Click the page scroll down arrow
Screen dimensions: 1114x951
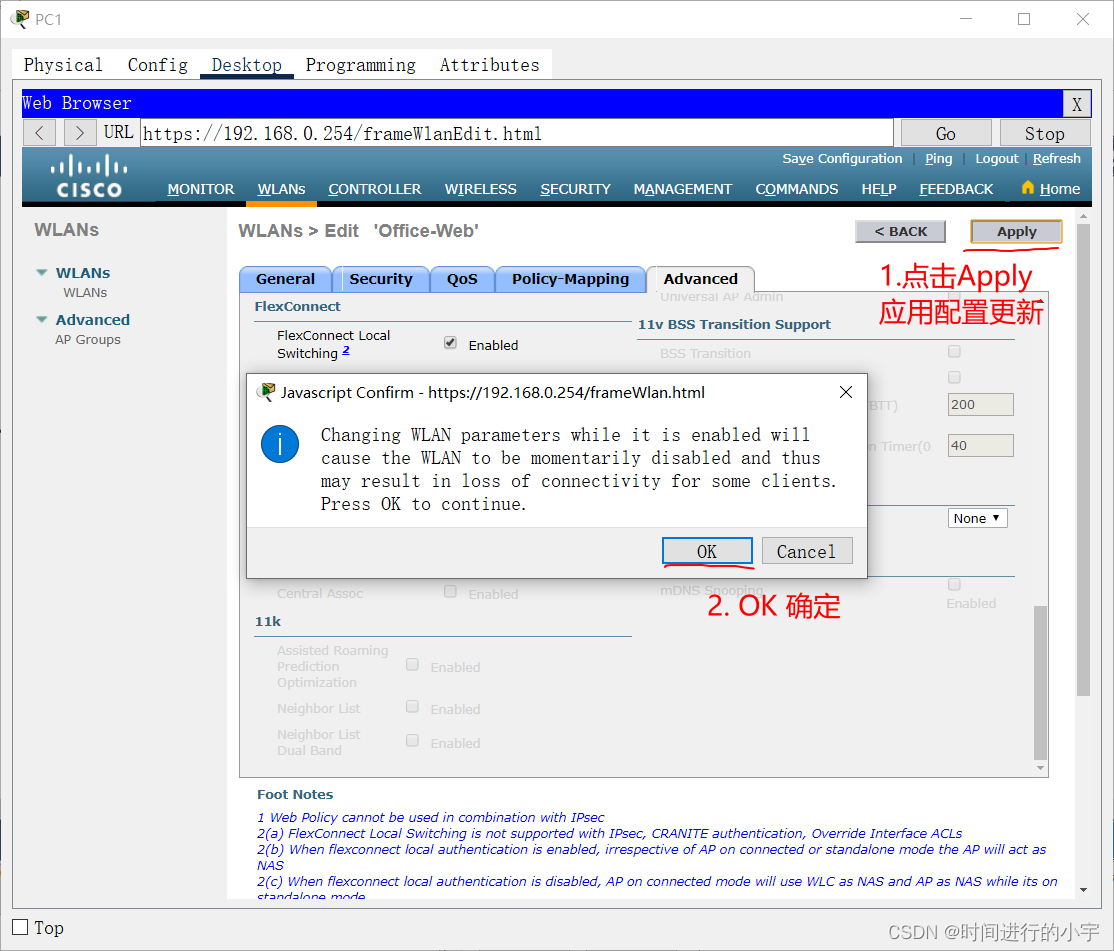tap(1083, 889)
